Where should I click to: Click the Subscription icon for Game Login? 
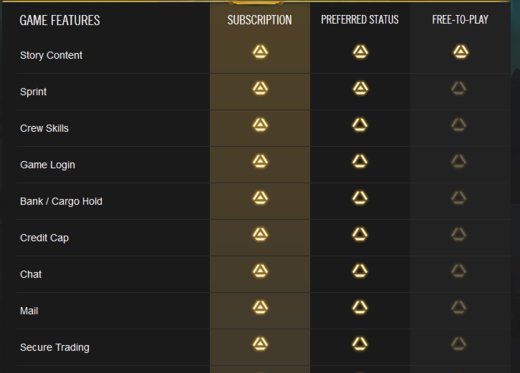[260, 161]
